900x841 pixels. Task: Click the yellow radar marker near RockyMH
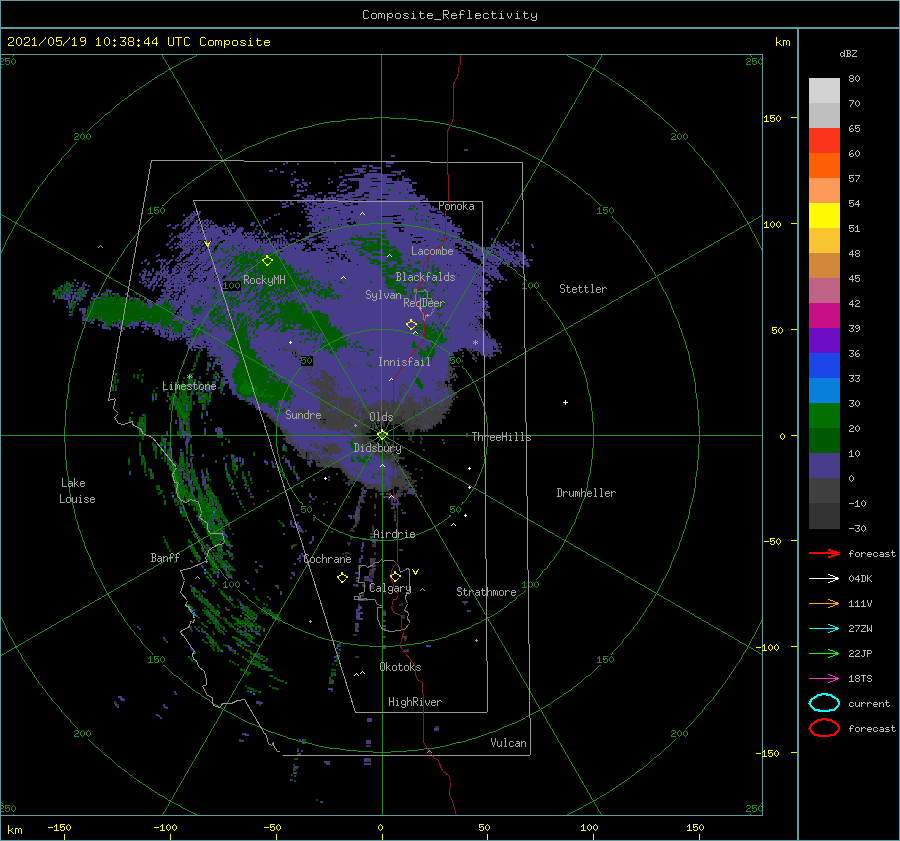267,261
